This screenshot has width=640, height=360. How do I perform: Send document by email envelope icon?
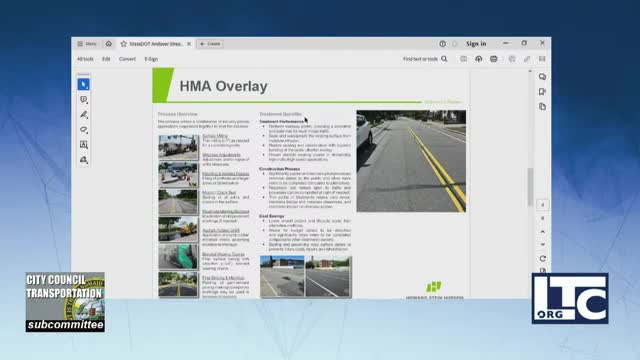point(542,59)
